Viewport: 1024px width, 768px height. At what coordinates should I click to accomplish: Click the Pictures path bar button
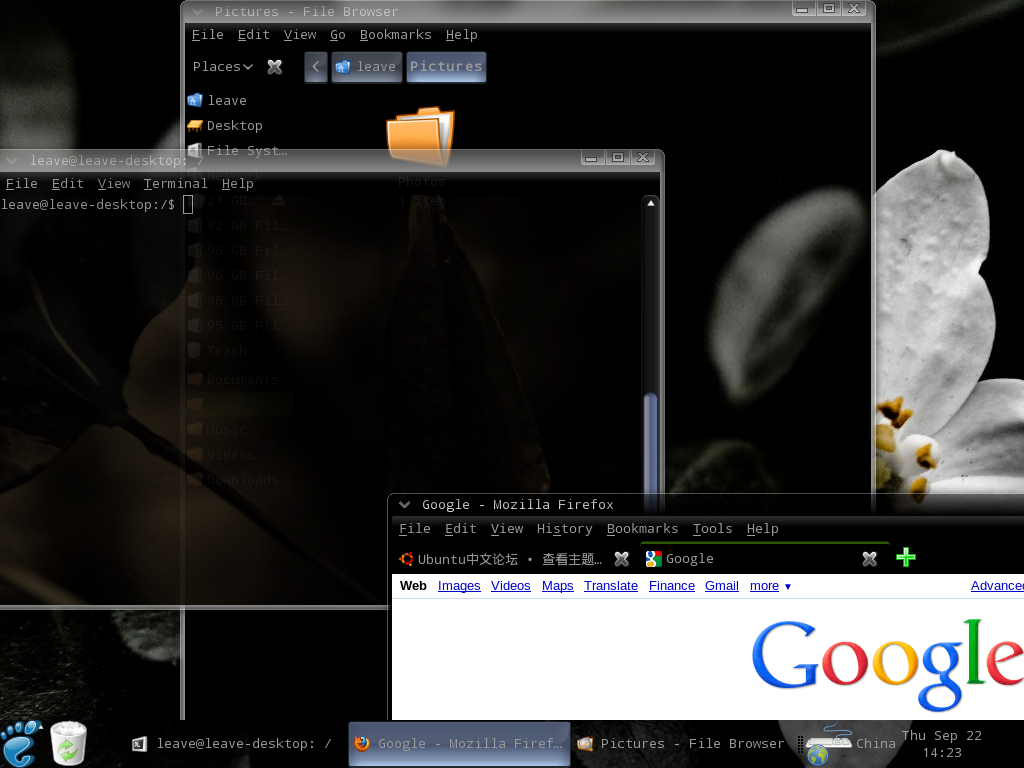(x=446, y=67)
